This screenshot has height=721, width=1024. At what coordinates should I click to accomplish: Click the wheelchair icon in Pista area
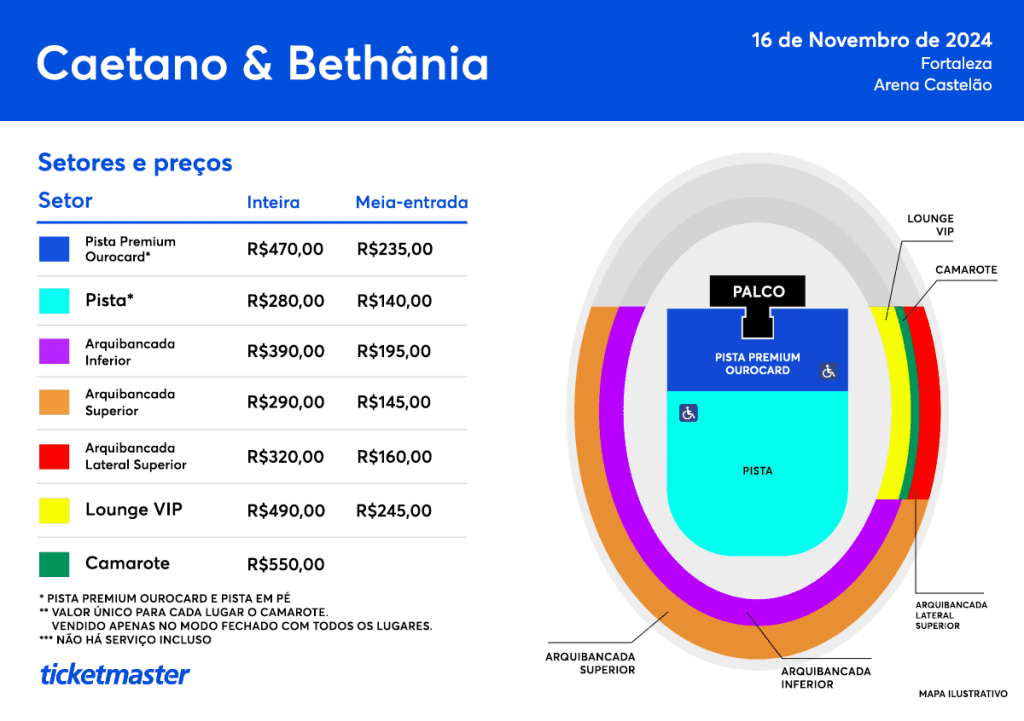point(688,412)
